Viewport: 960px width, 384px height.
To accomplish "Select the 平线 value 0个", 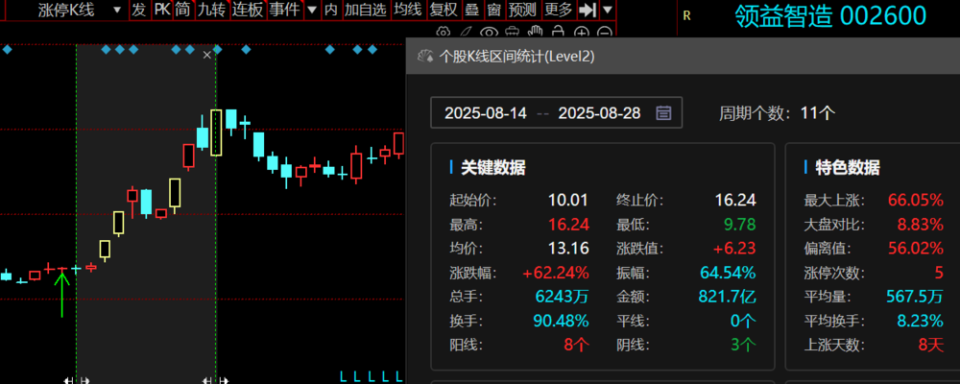I will tap(743, 321).
